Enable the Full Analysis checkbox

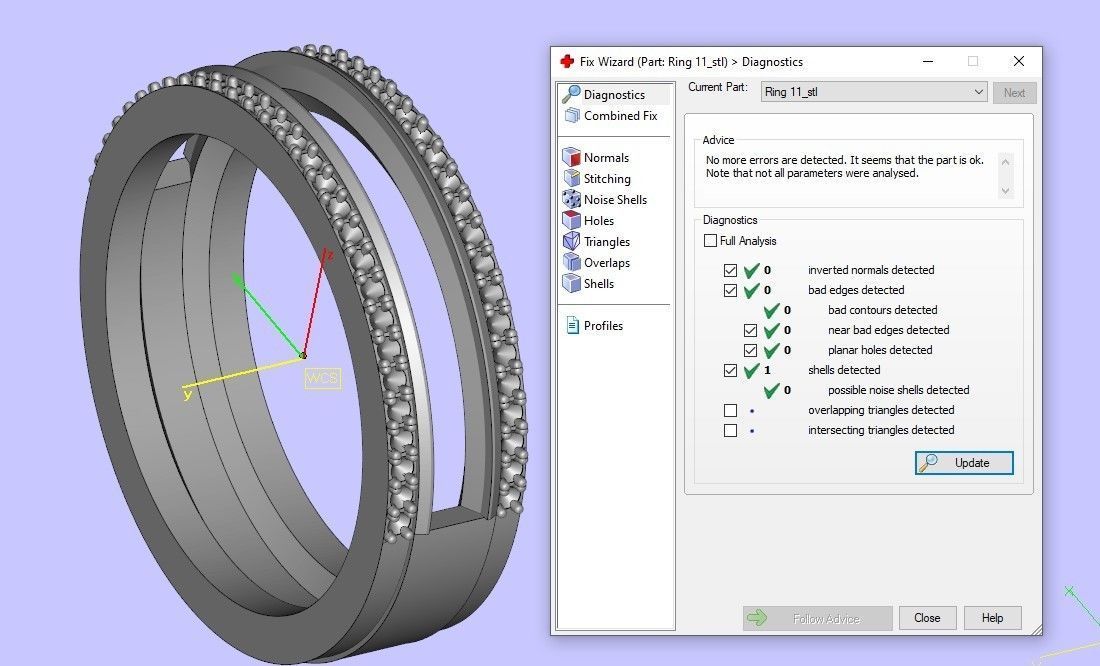coord(710,241)
